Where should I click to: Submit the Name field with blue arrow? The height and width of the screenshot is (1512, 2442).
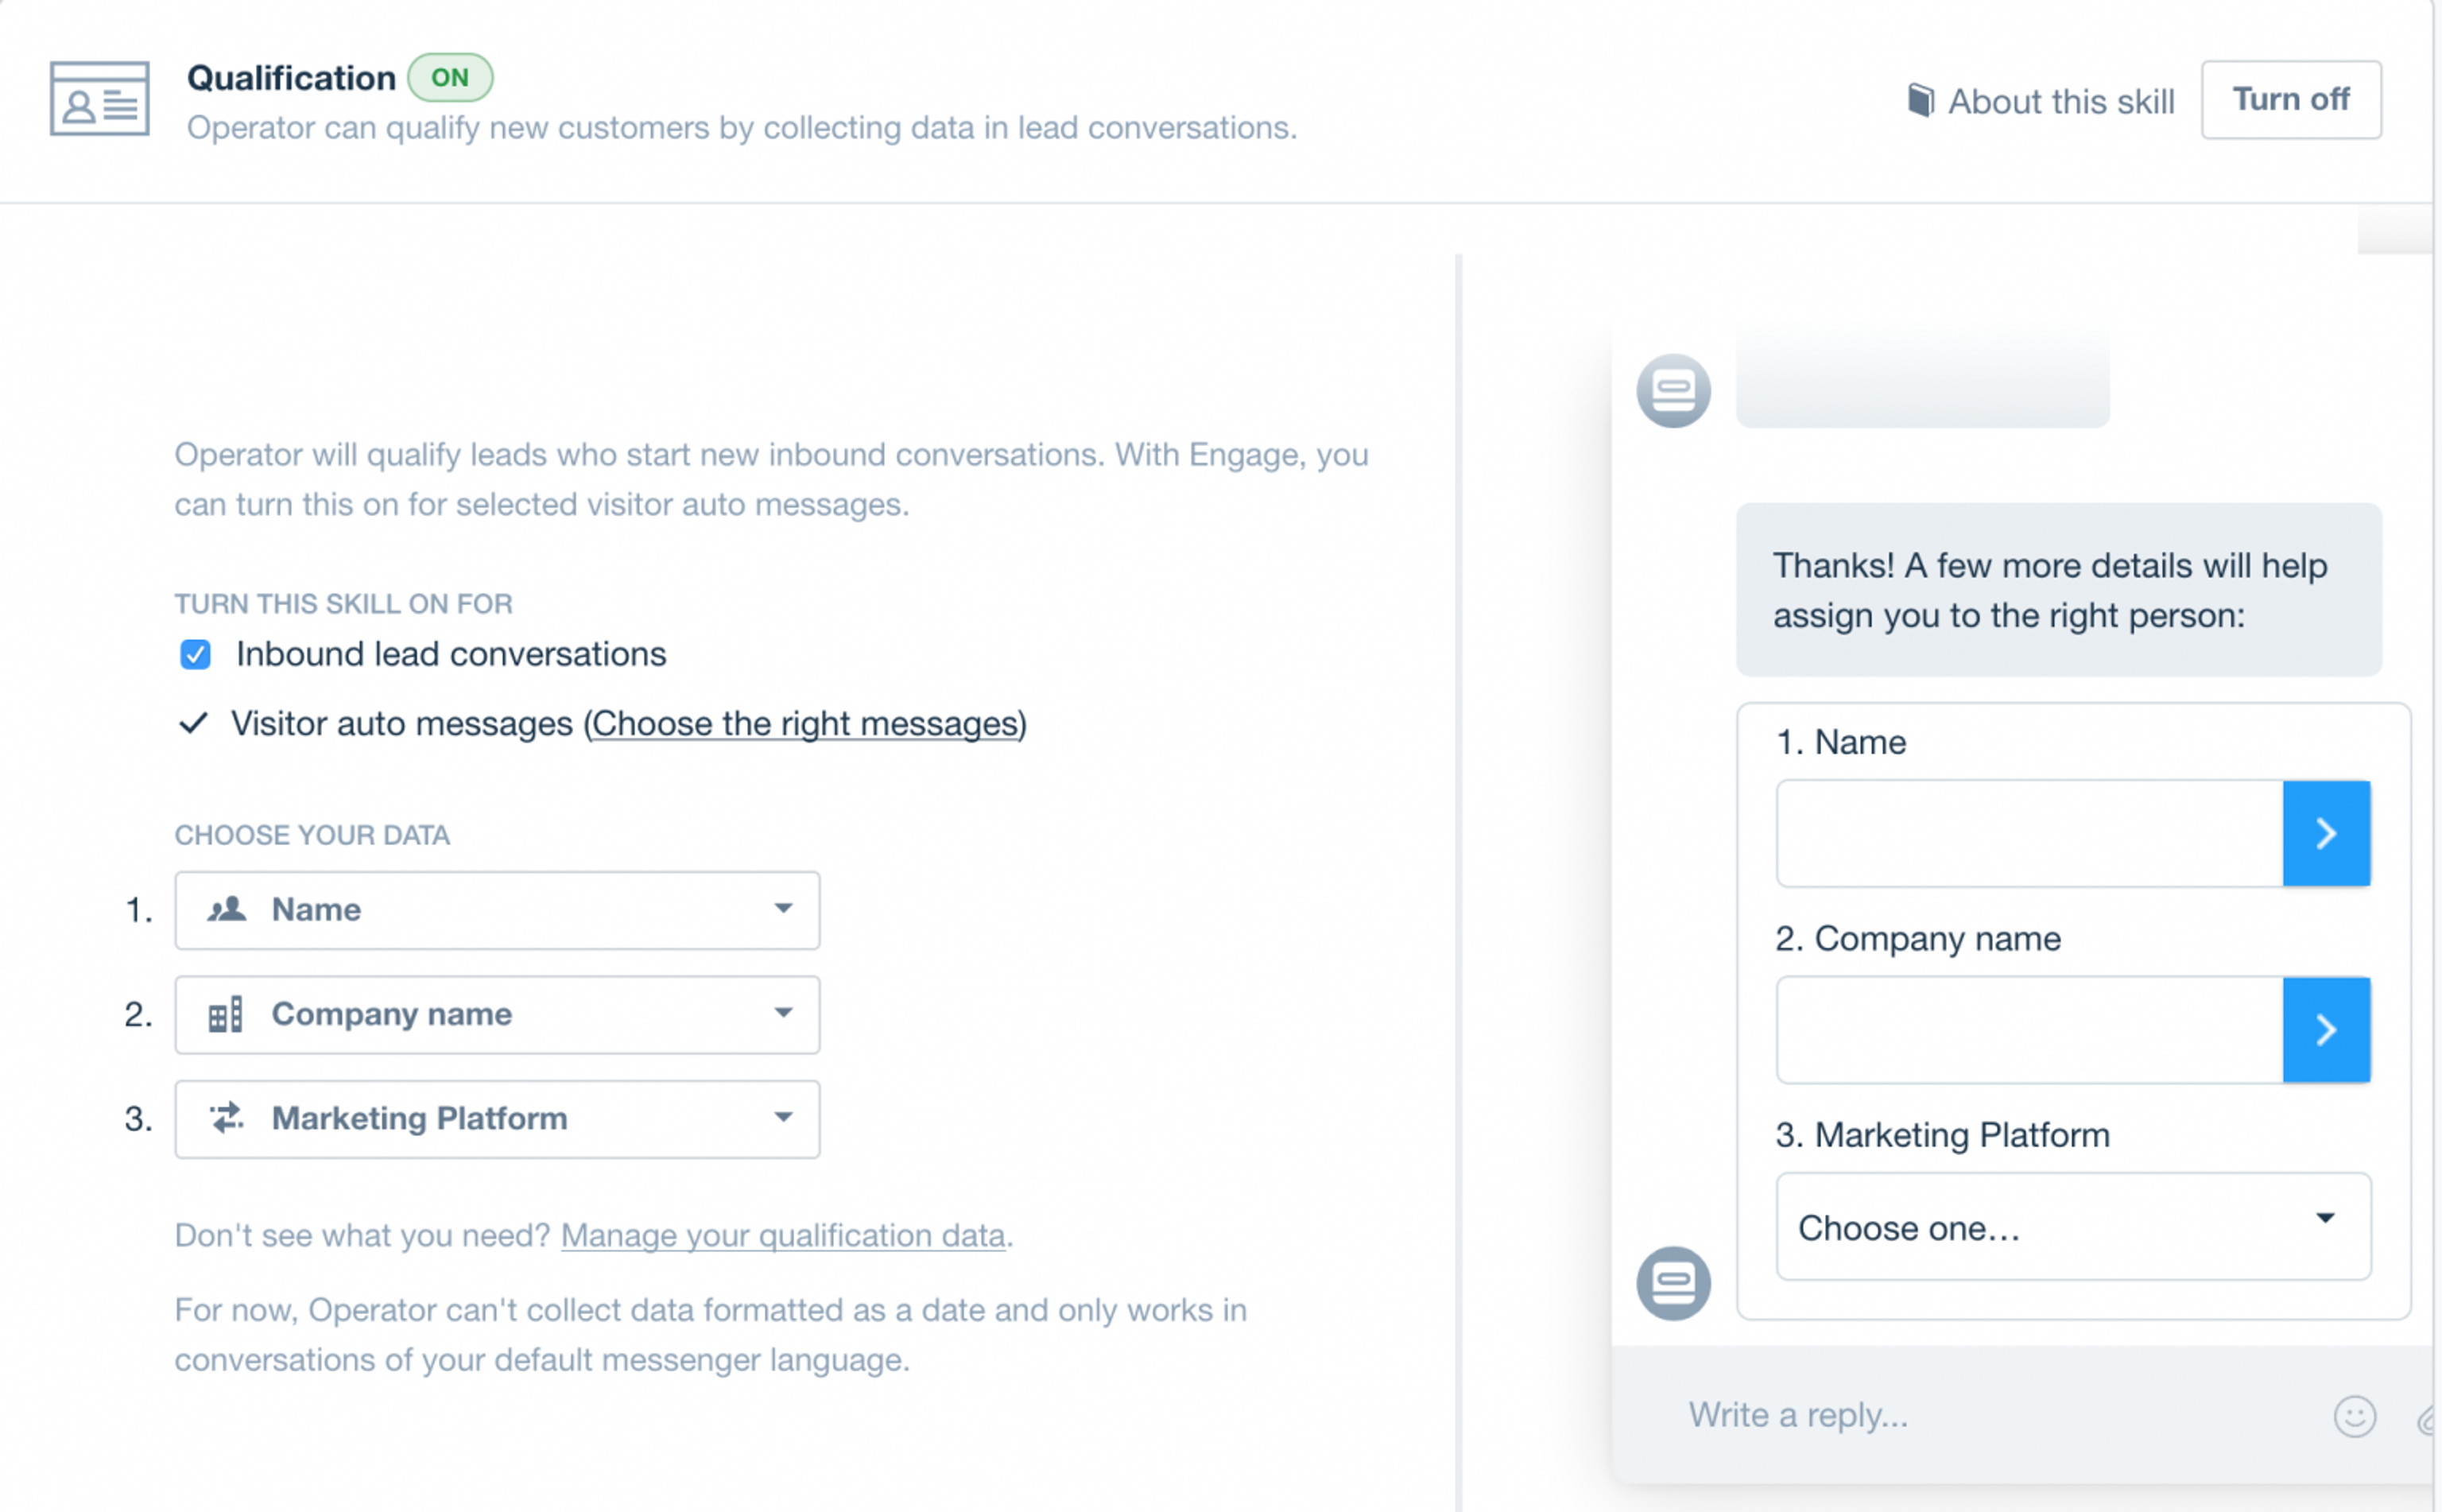2326,833
